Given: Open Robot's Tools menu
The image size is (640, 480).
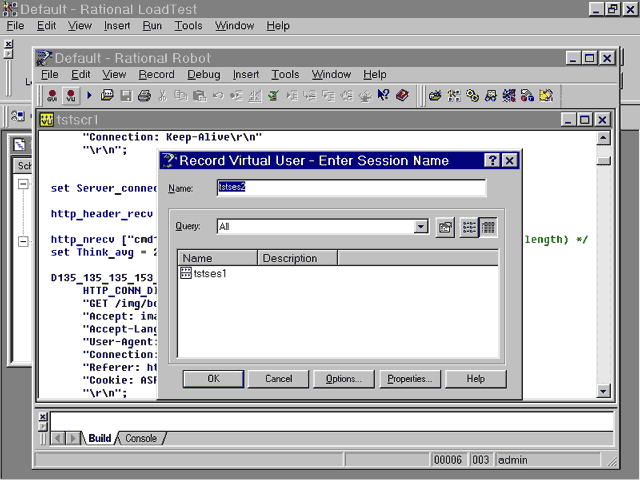Looking at the screenshot, I should [285, 74].
